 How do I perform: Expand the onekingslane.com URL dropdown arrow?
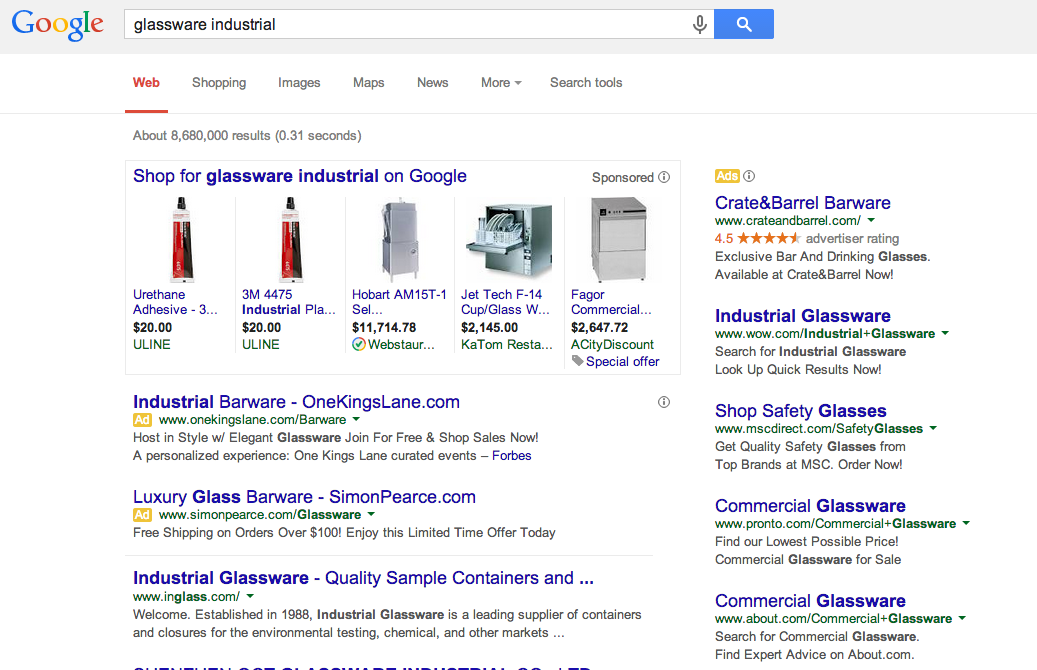pyautogui.click(x=355, y=420)
